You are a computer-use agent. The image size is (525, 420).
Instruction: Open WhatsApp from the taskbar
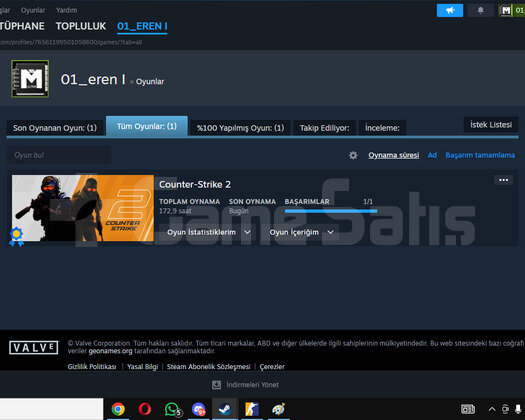pos(172,409)
